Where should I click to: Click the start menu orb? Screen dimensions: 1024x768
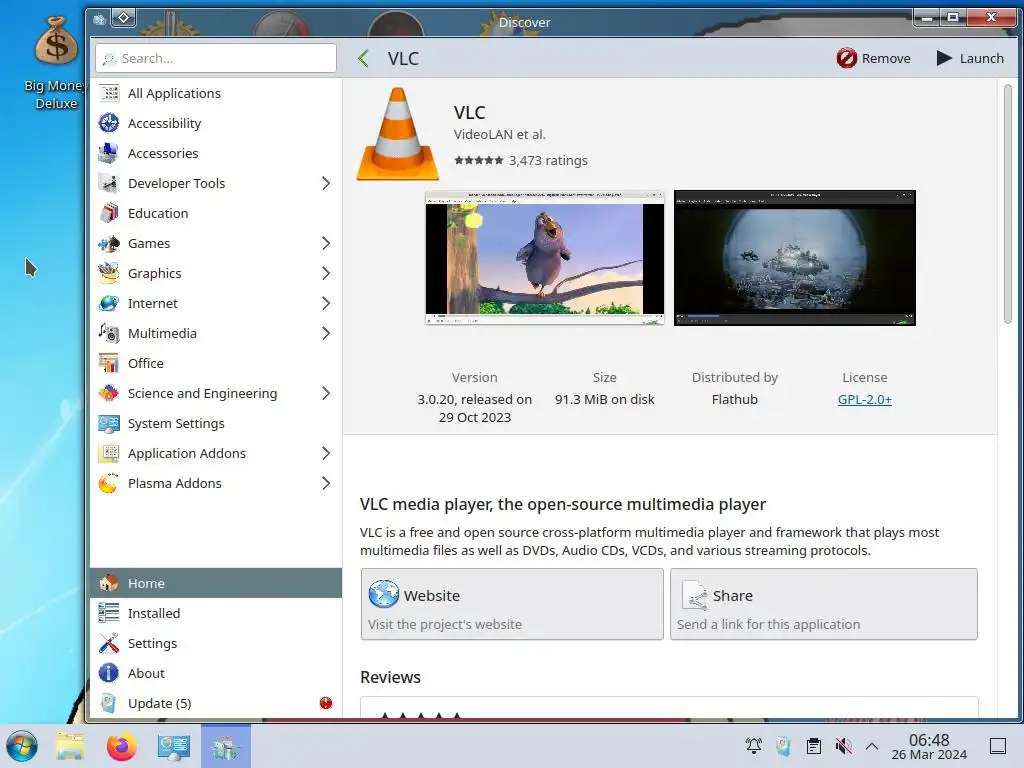coord(22,746)
